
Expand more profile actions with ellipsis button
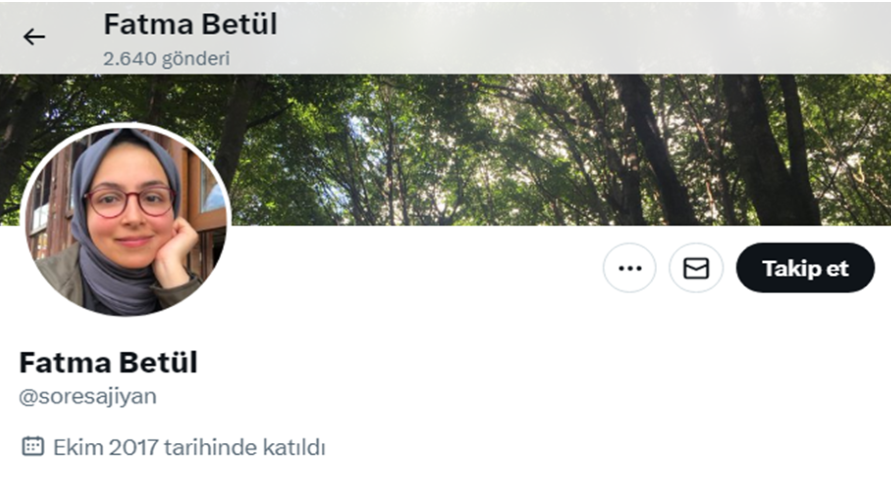(x=630, y=268)
